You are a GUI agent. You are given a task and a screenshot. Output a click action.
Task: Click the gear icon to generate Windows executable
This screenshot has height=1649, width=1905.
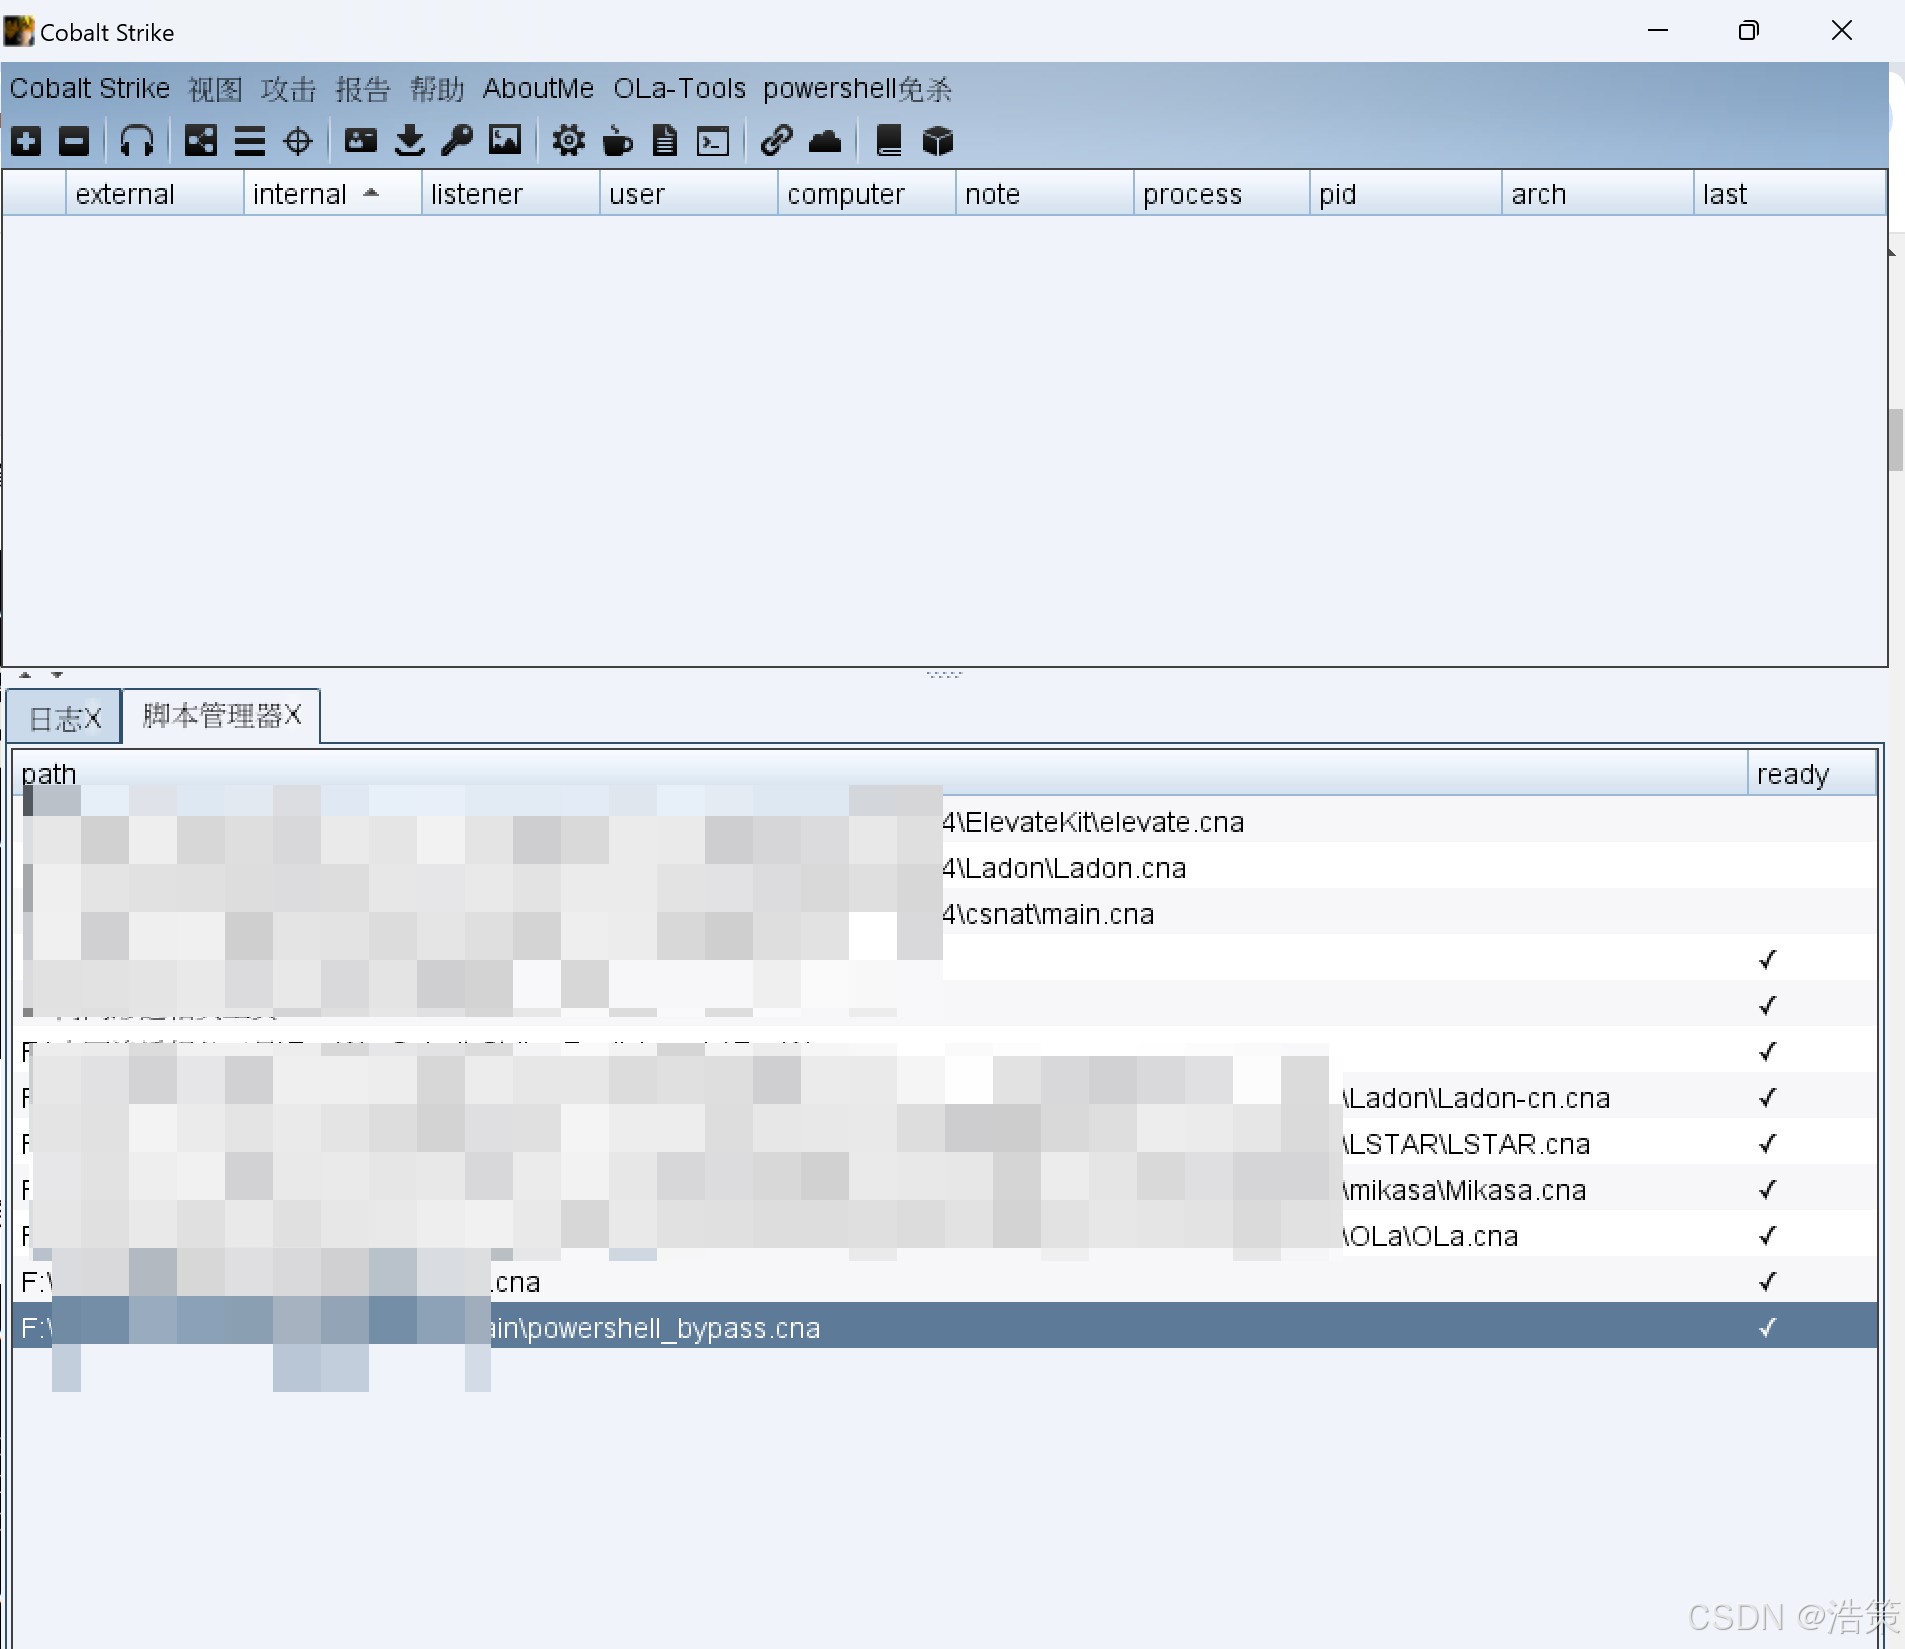click(569, 141)
